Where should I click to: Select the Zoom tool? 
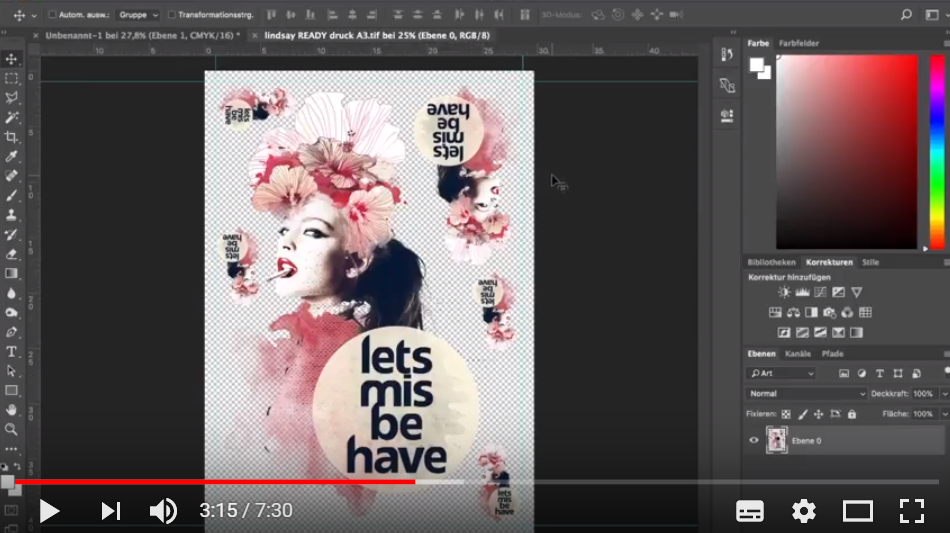[12, 429]
